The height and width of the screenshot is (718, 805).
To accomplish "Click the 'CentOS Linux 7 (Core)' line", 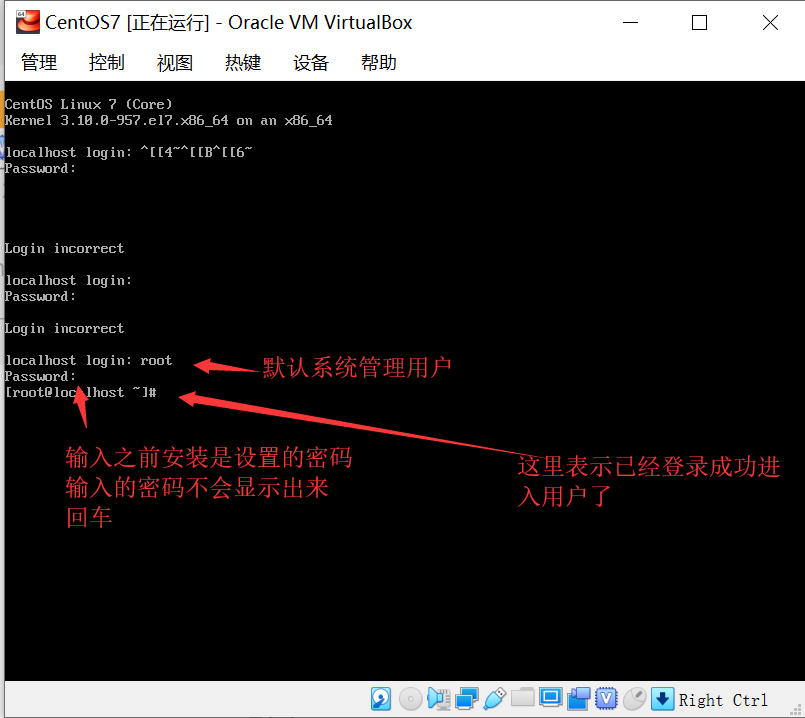I will tap(88, 104).
